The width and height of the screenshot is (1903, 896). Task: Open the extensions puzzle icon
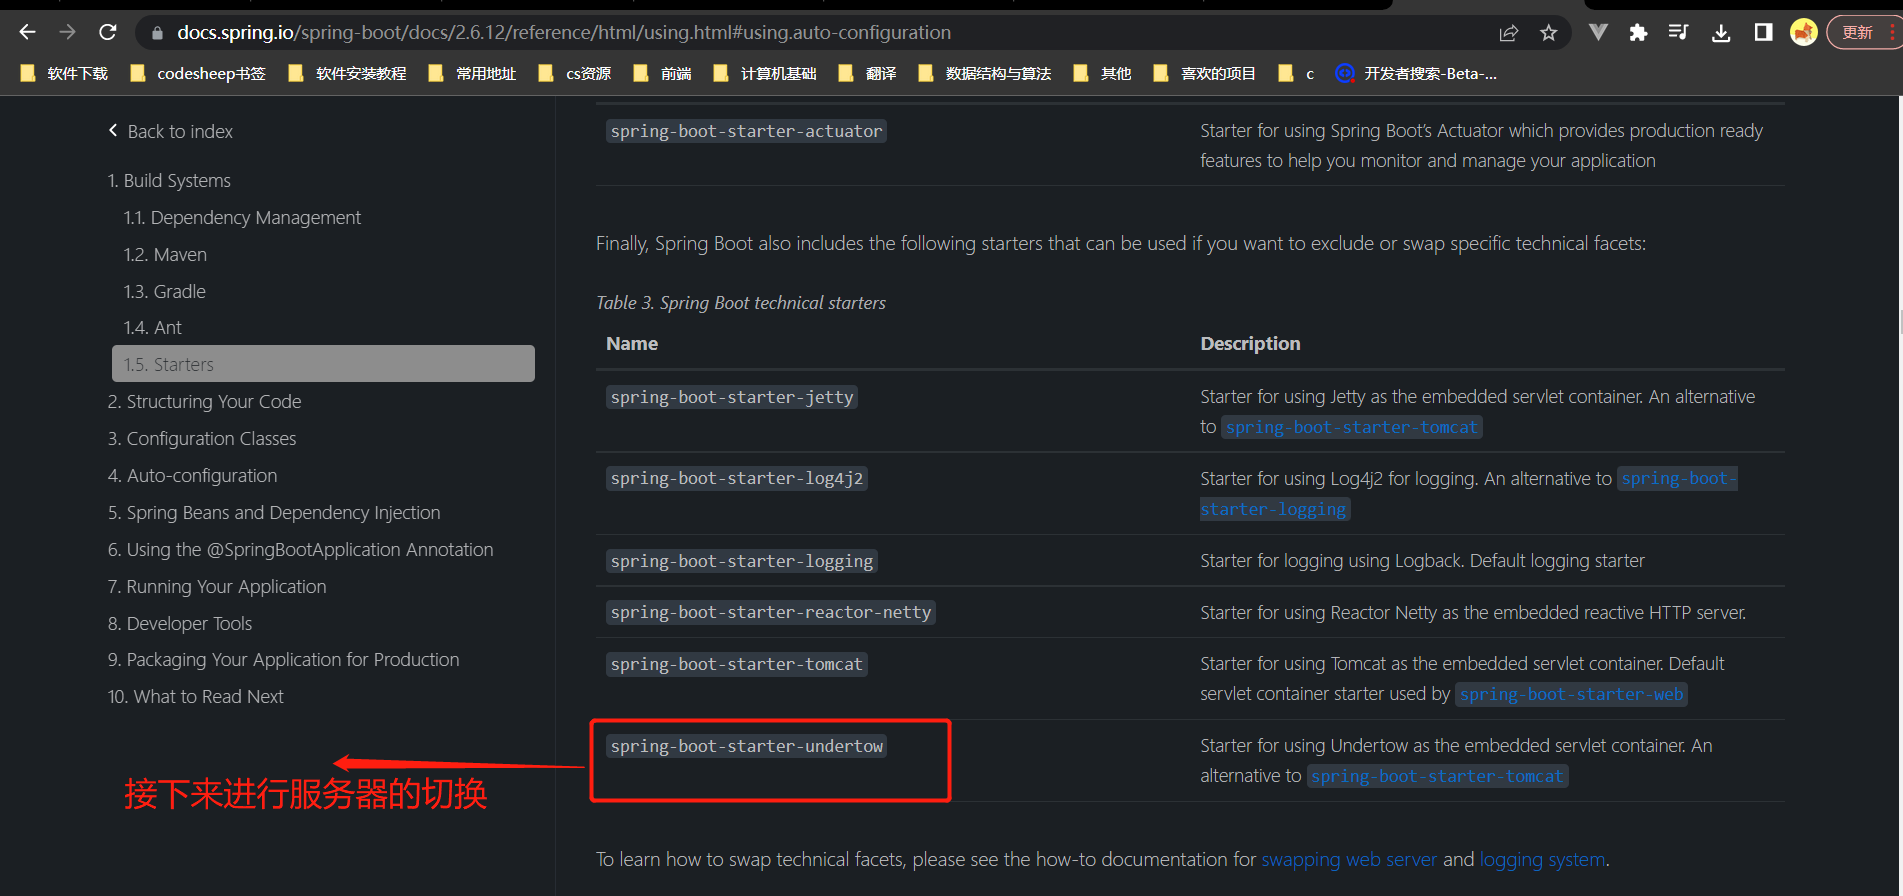1638,32
